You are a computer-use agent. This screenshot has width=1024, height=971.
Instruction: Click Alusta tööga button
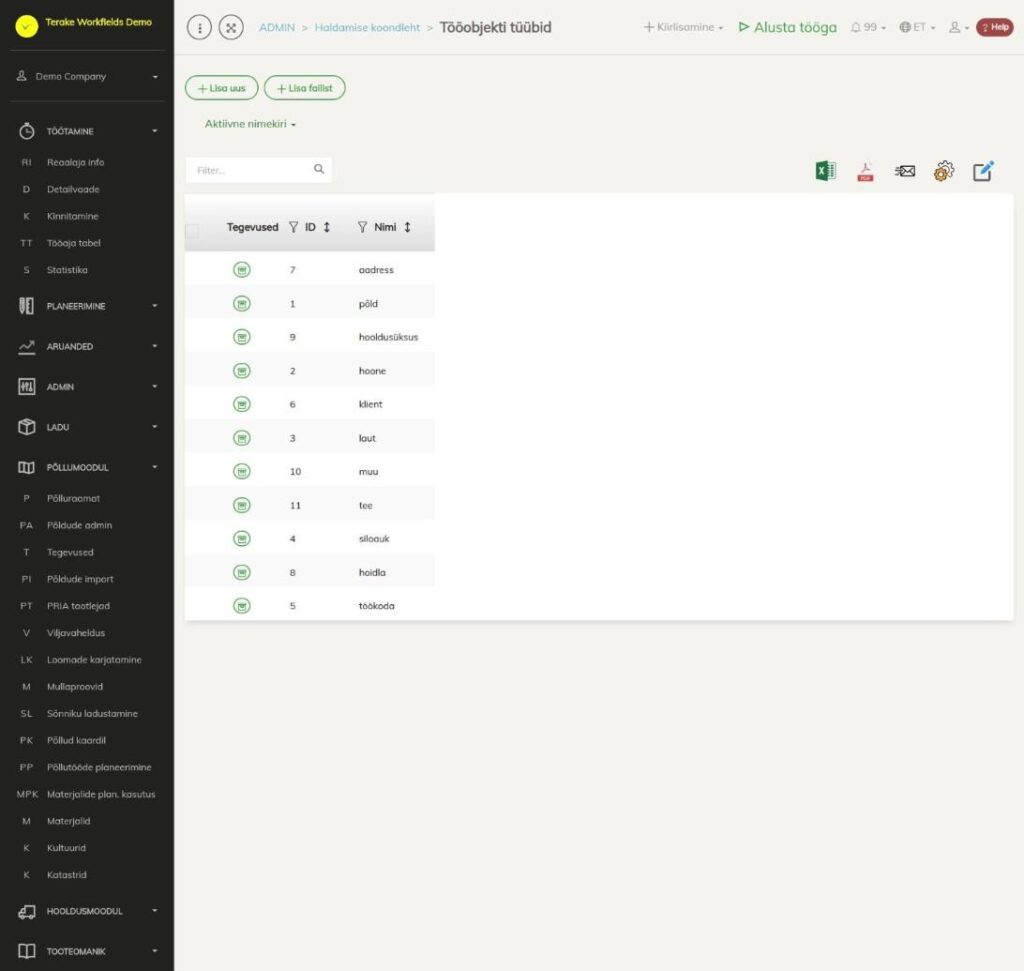point(788,27)
